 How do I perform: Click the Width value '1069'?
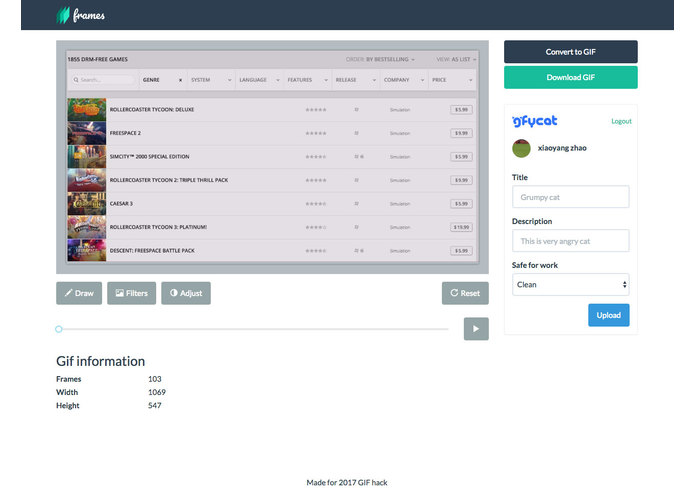(157, 392)
